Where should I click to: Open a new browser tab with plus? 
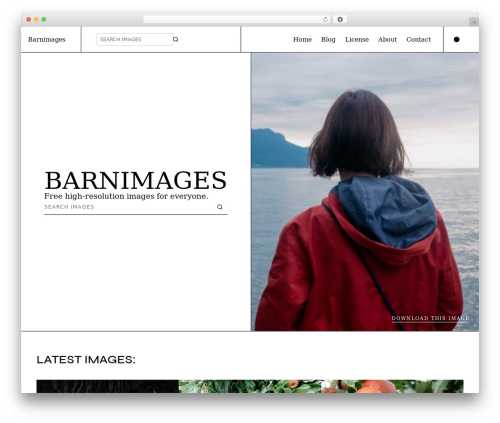[x=474, y=22]
